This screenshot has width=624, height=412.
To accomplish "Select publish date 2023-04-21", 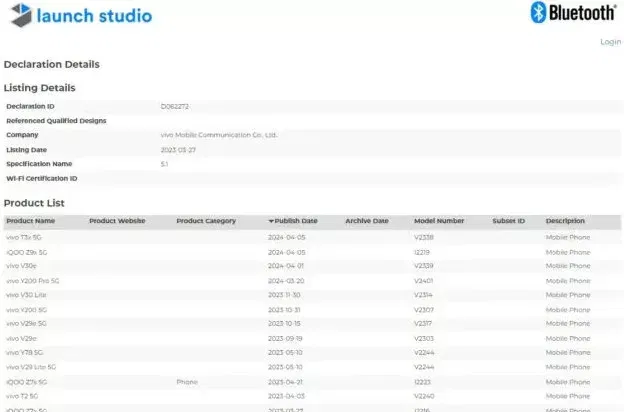I will pyautogui.click(x=285, y=382).
